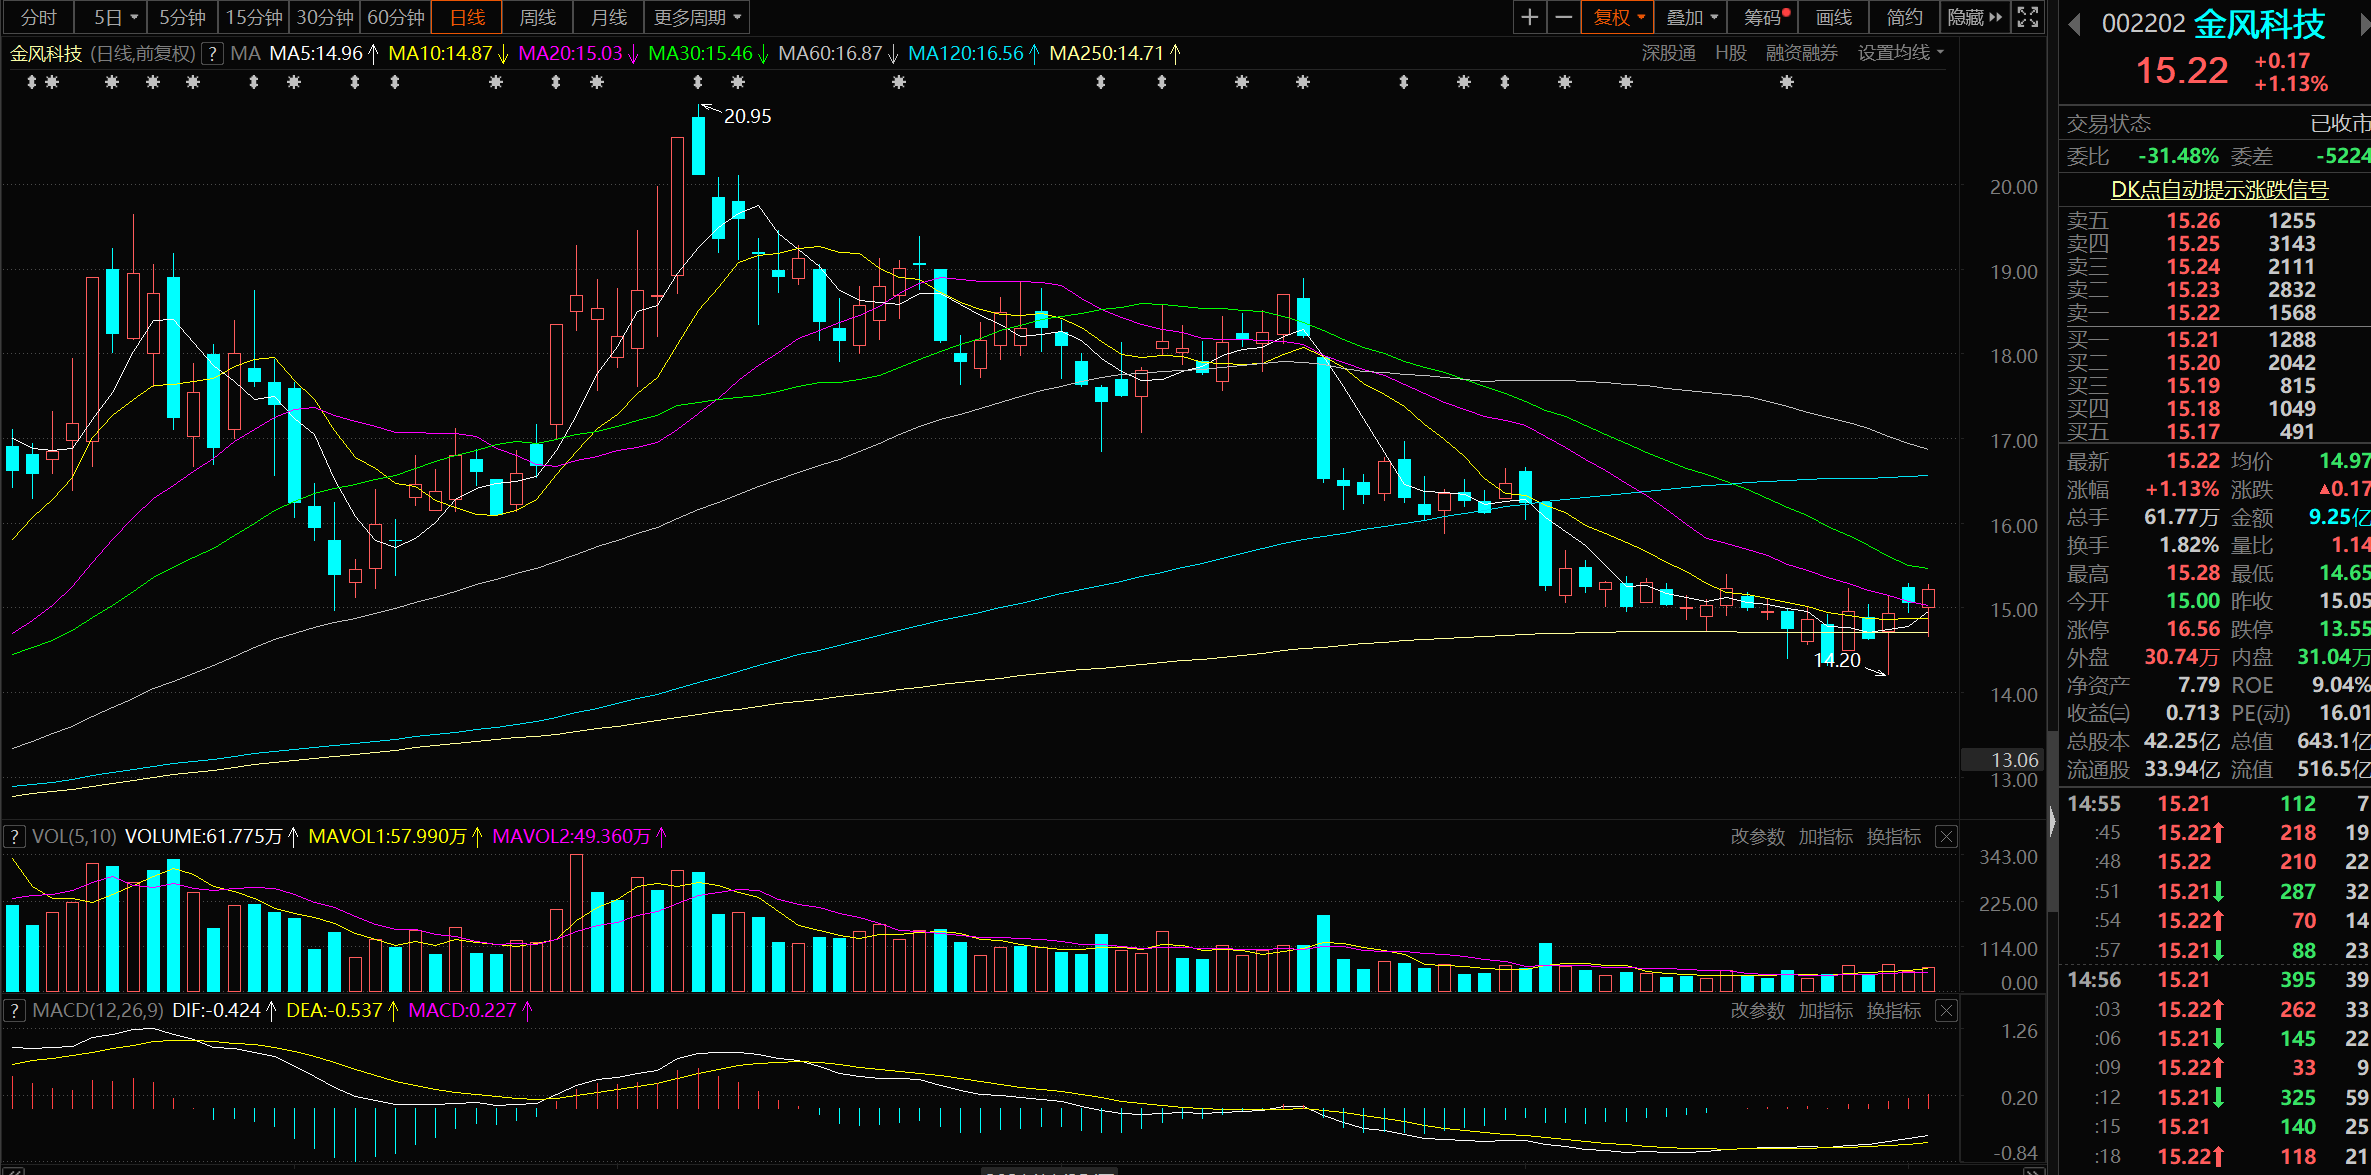Click the zoom out minus icon
The width and height of the screenshot is (2371, 1175).
(x=1563, y=17)
